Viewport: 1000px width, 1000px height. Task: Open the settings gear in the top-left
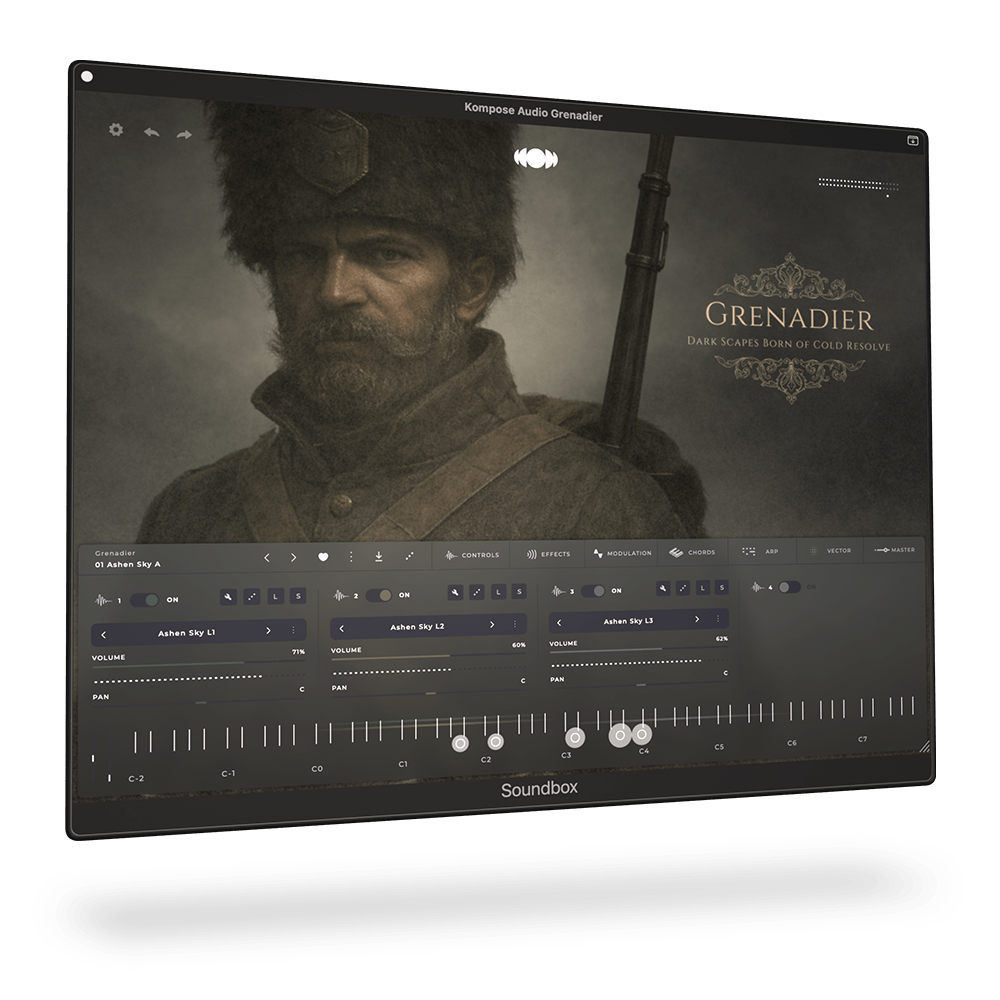coord(115,131)
